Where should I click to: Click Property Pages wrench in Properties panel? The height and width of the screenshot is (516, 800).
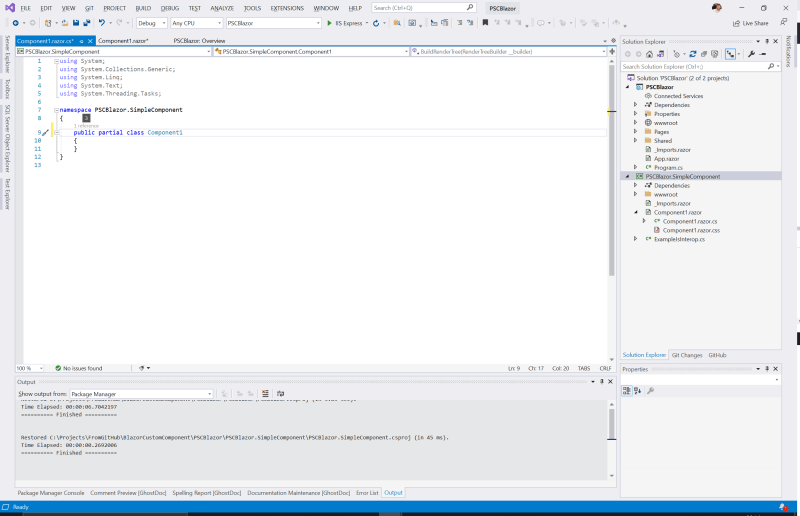click(651, 391)
